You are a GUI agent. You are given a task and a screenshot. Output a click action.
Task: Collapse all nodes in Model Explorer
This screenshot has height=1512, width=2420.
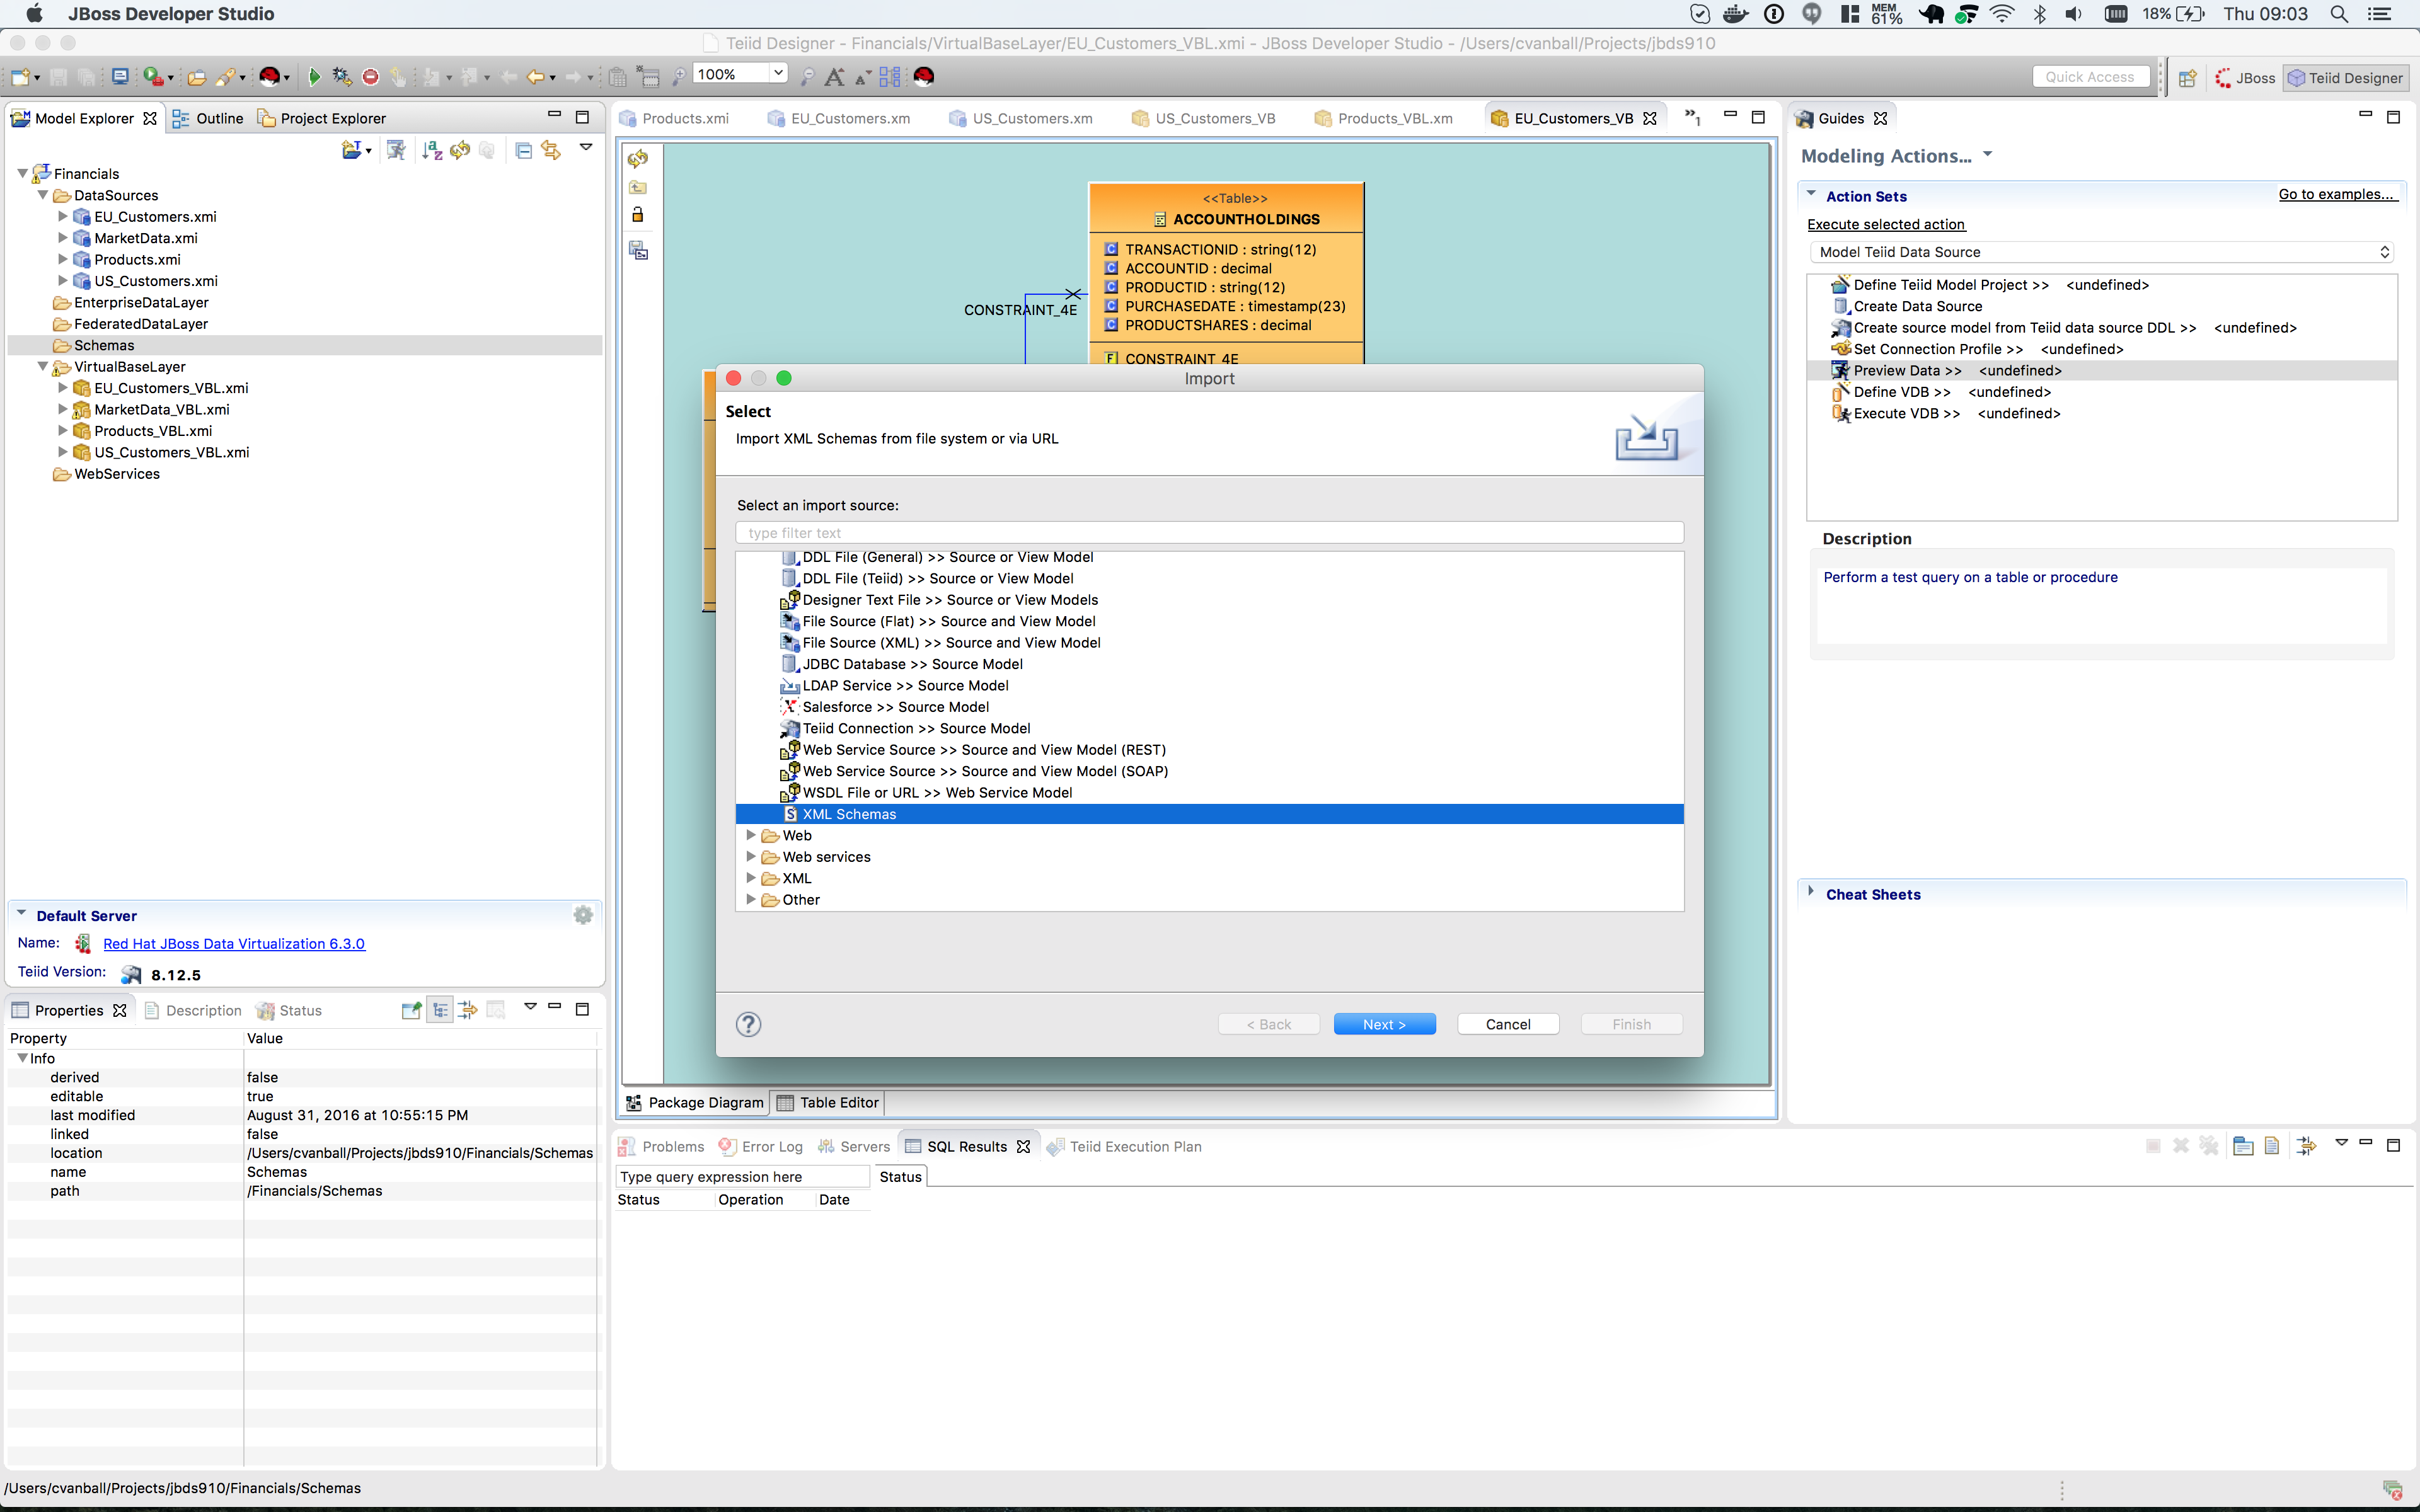click(524, 150)
